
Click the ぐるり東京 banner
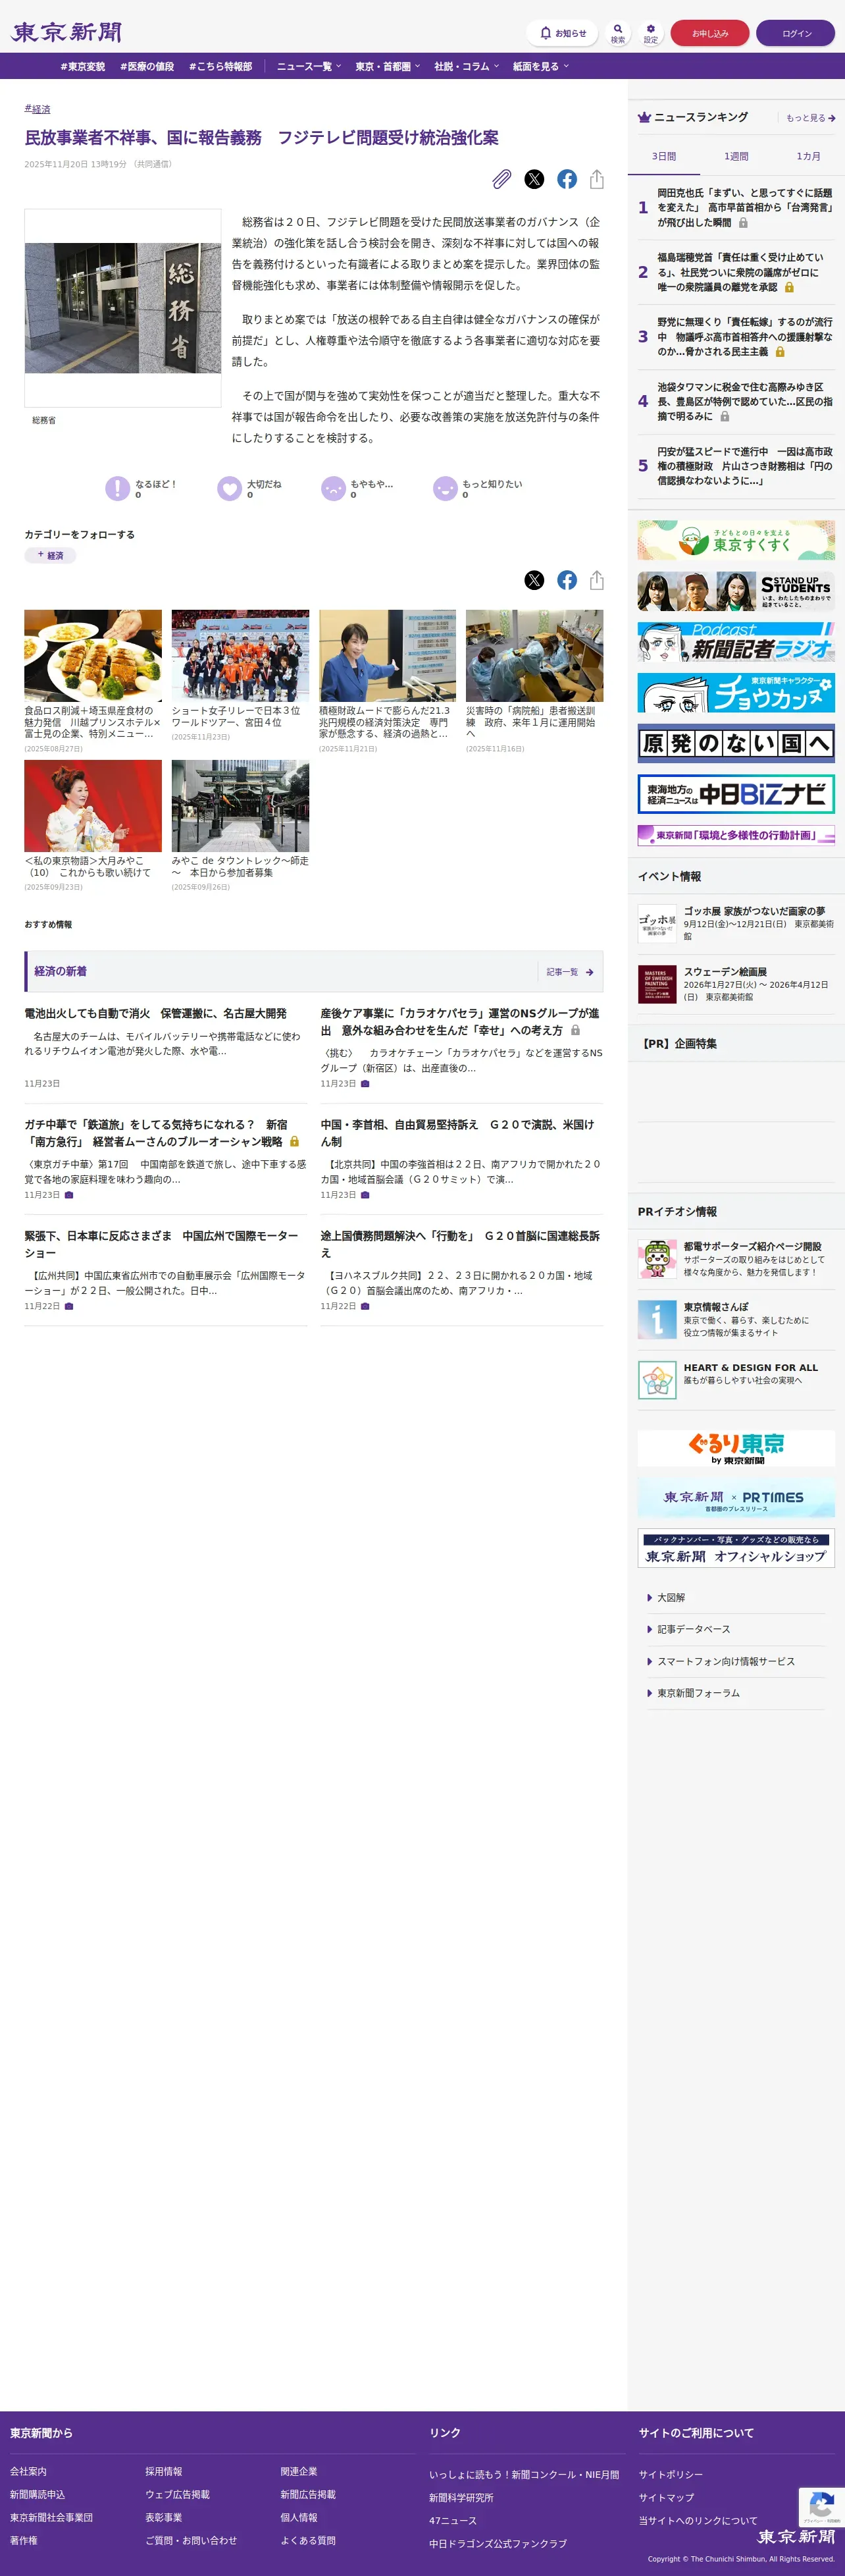click(736, 1448)
